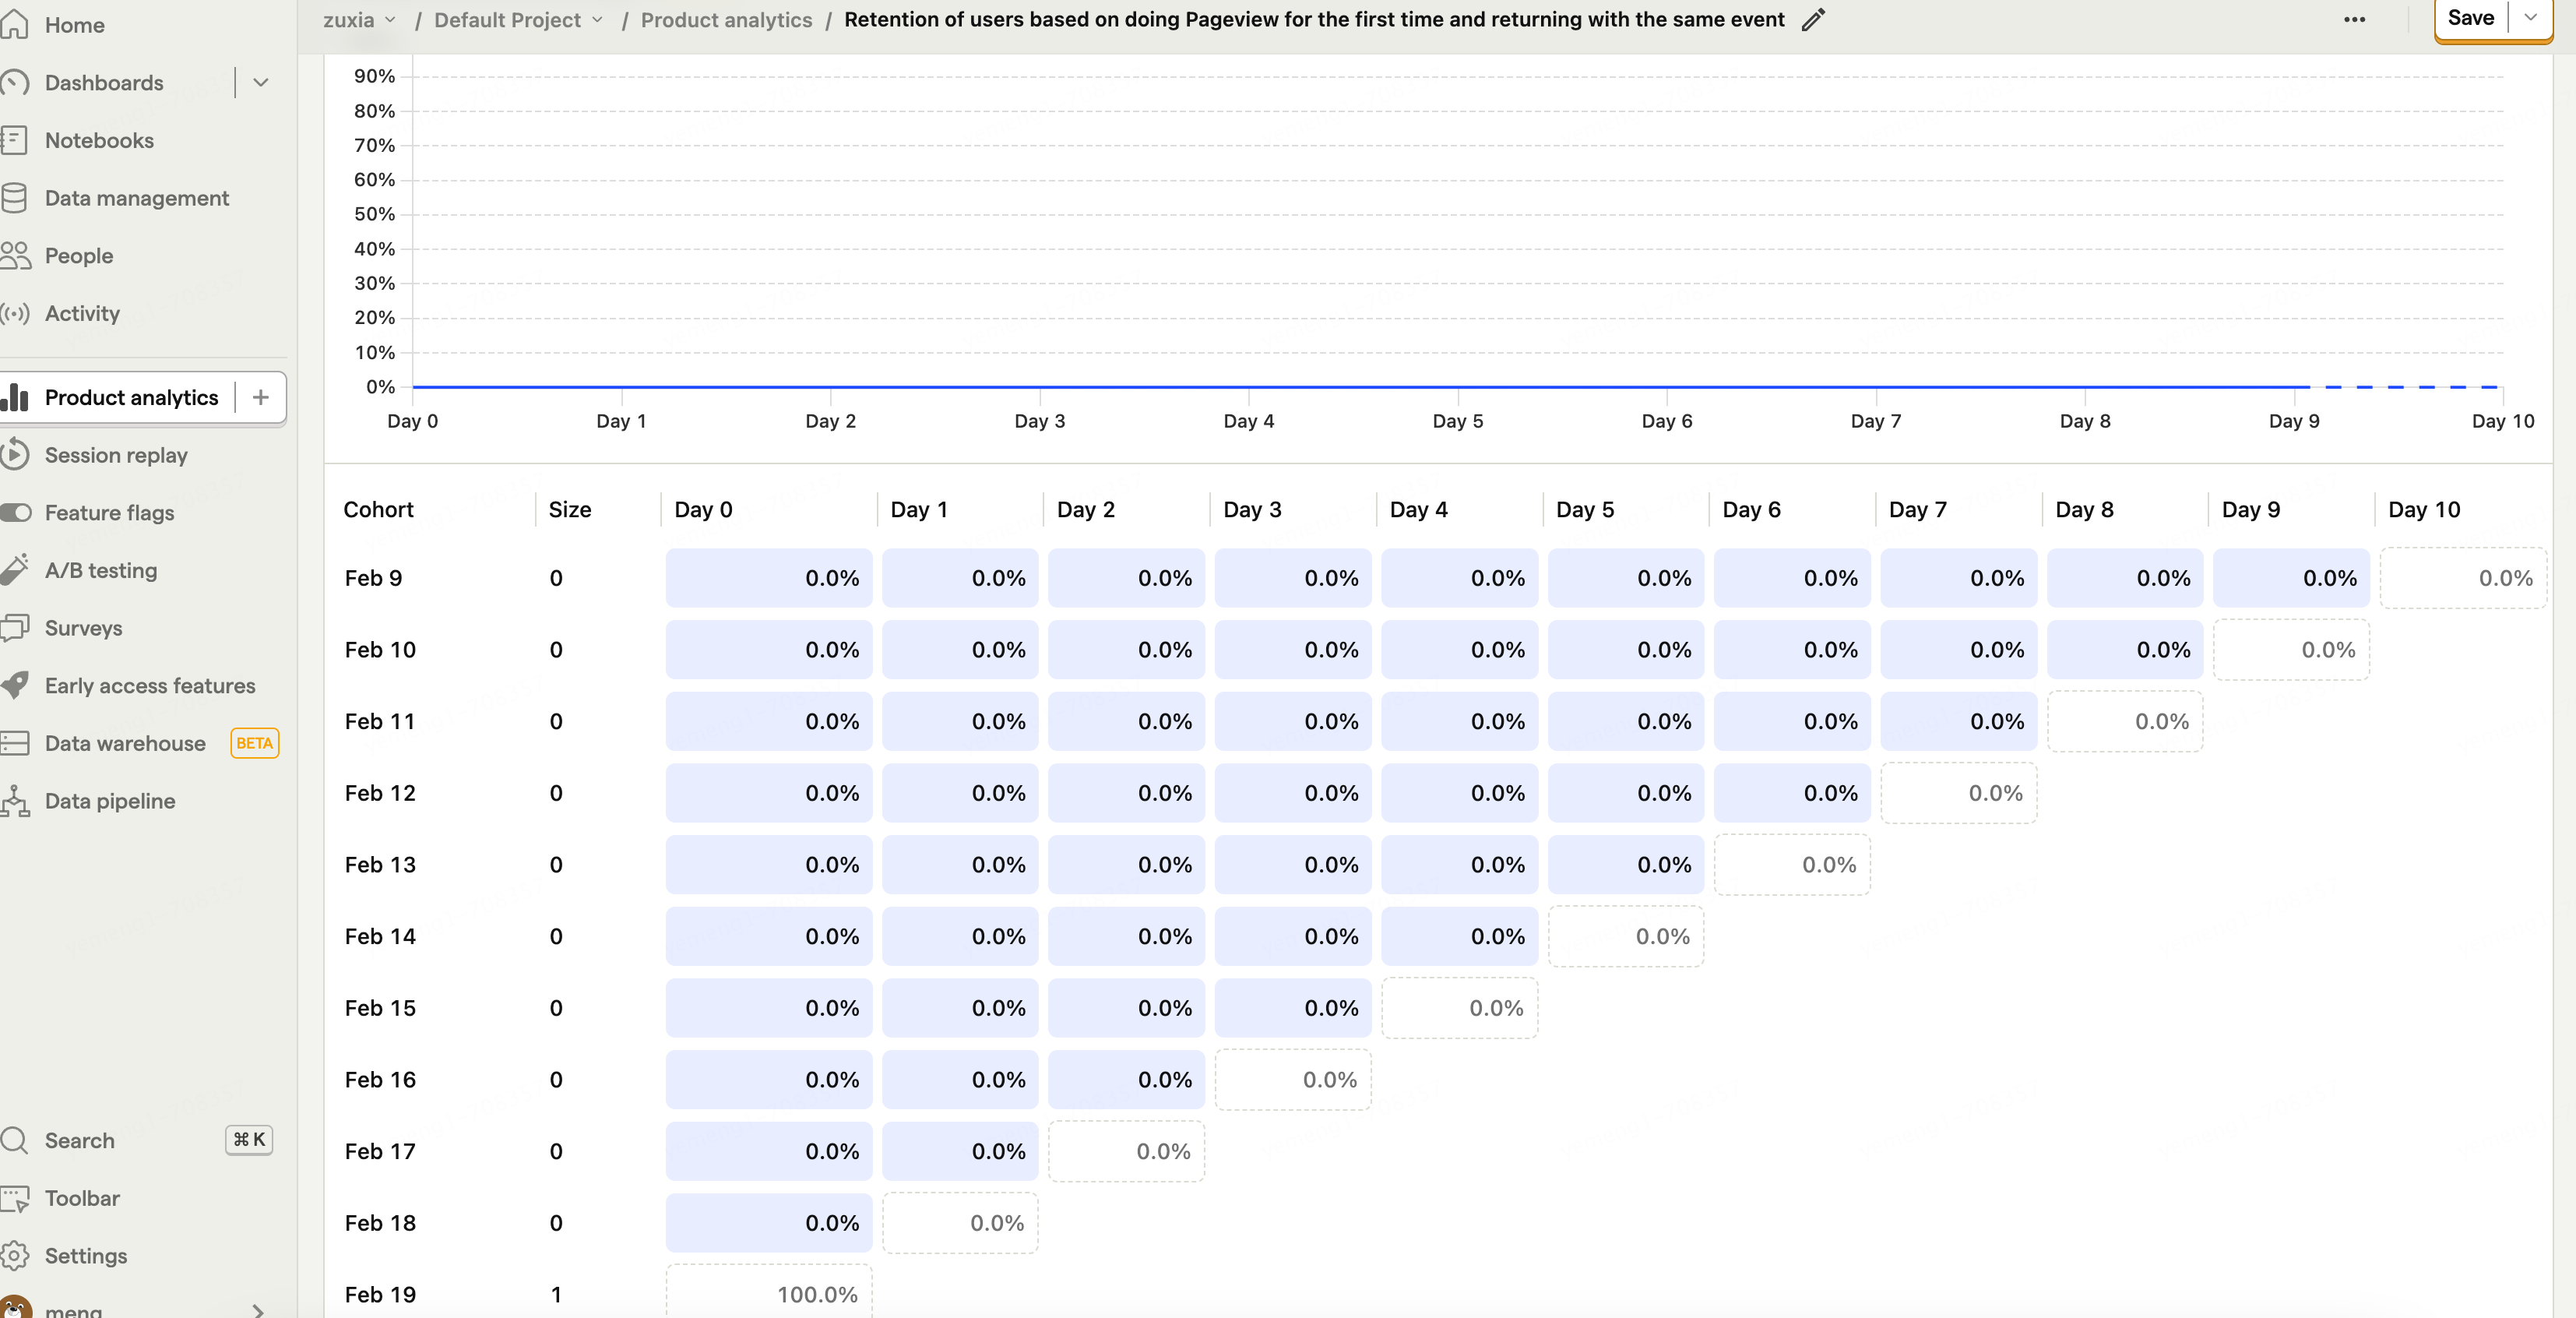Click the Feb 19 Day 0 100.0% cell
Screen dimensions: 2576x1318
pos(769,1294)
